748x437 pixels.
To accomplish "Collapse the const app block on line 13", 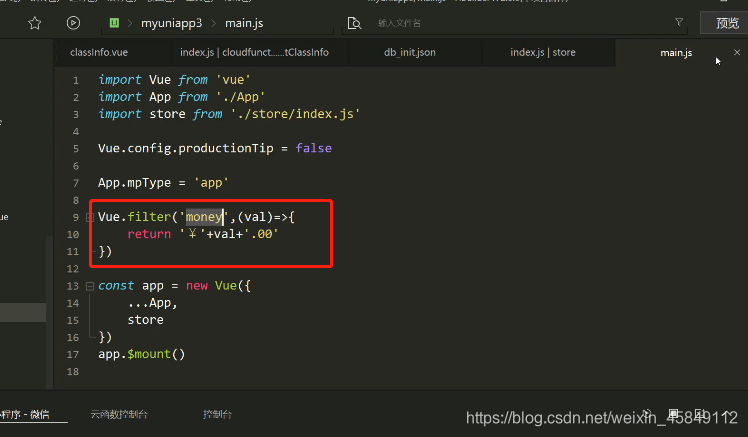I will tap(90, 286).
